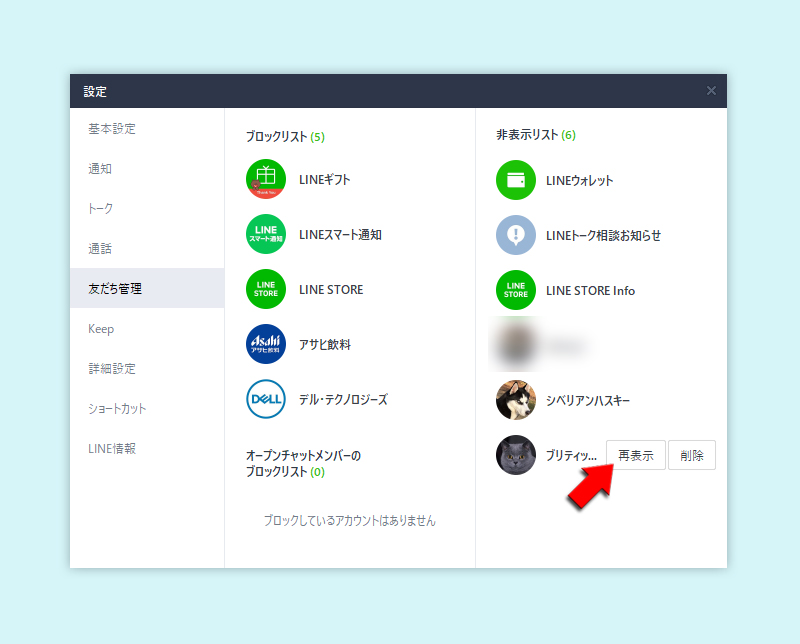Click the LINEウォレット wallet icon

[515, 182]
